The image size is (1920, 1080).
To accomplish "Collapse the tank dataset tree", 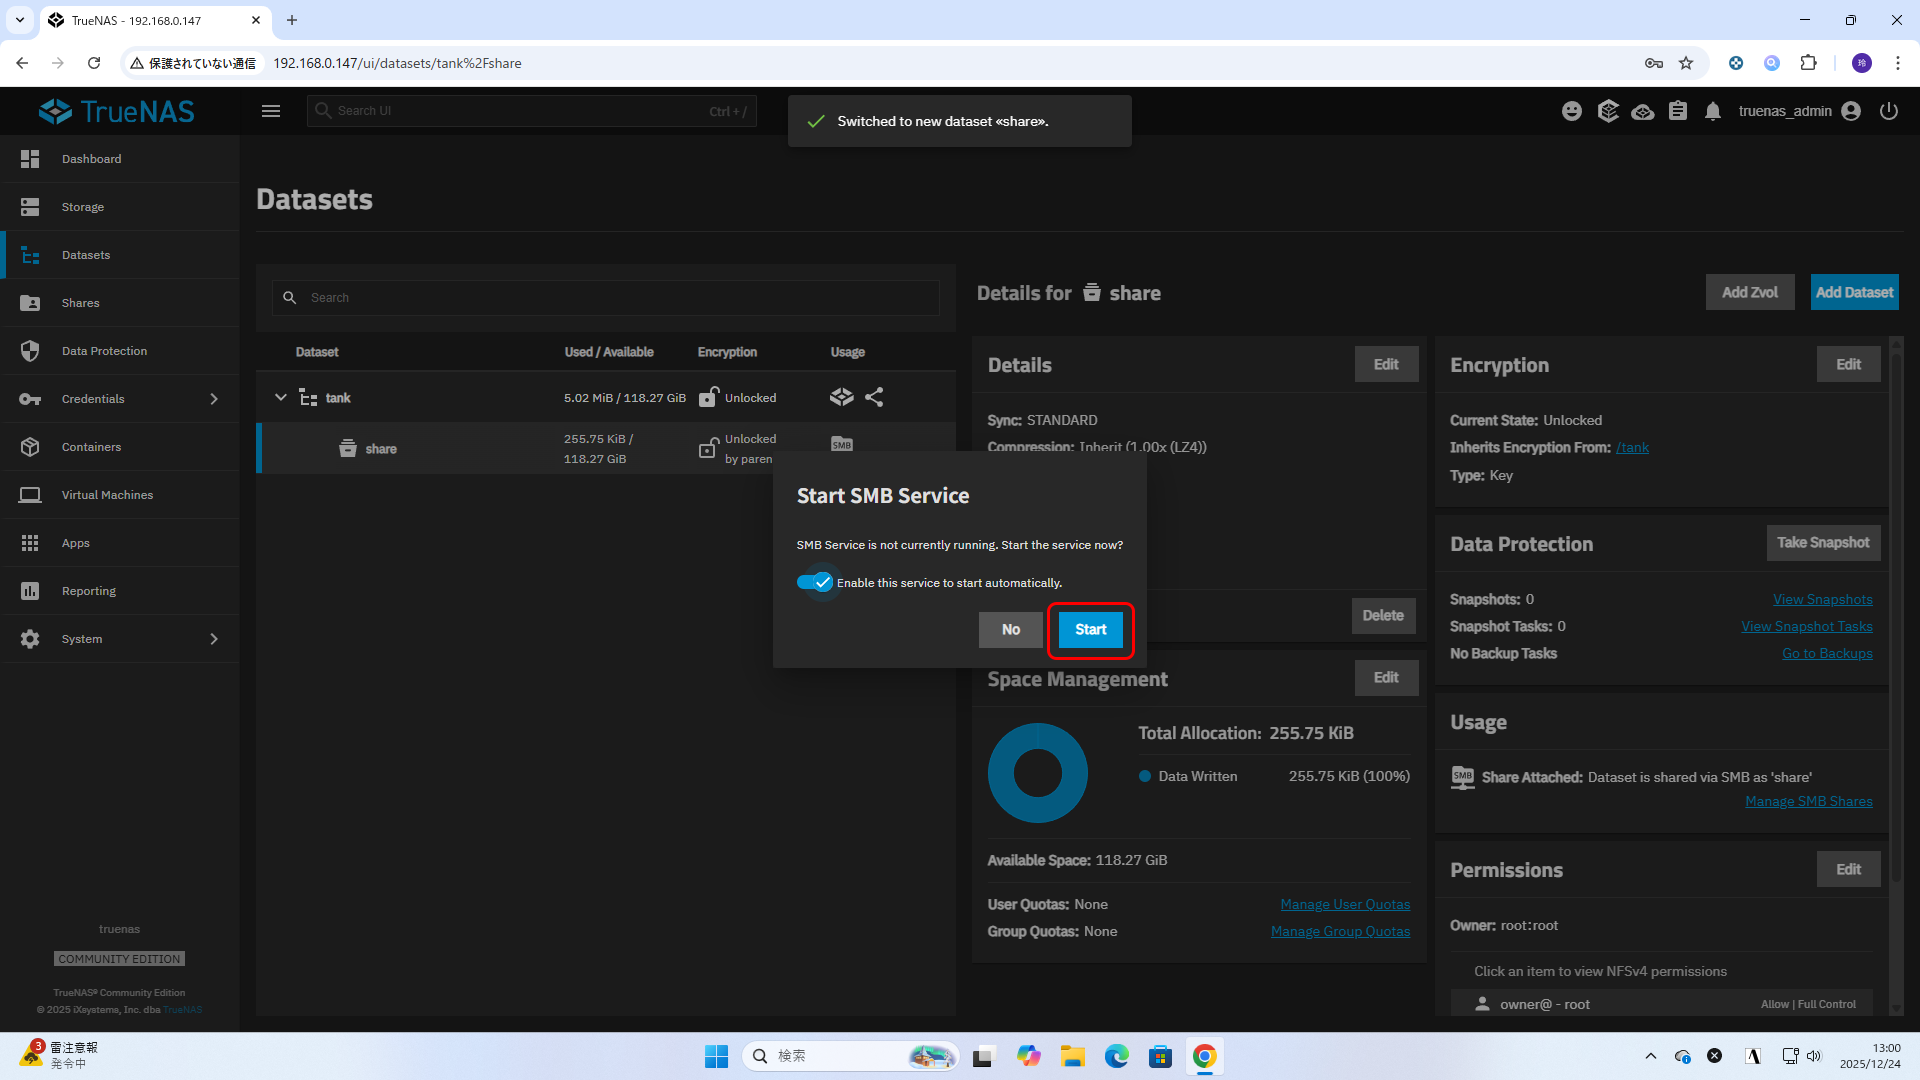I will pos(281,397).
